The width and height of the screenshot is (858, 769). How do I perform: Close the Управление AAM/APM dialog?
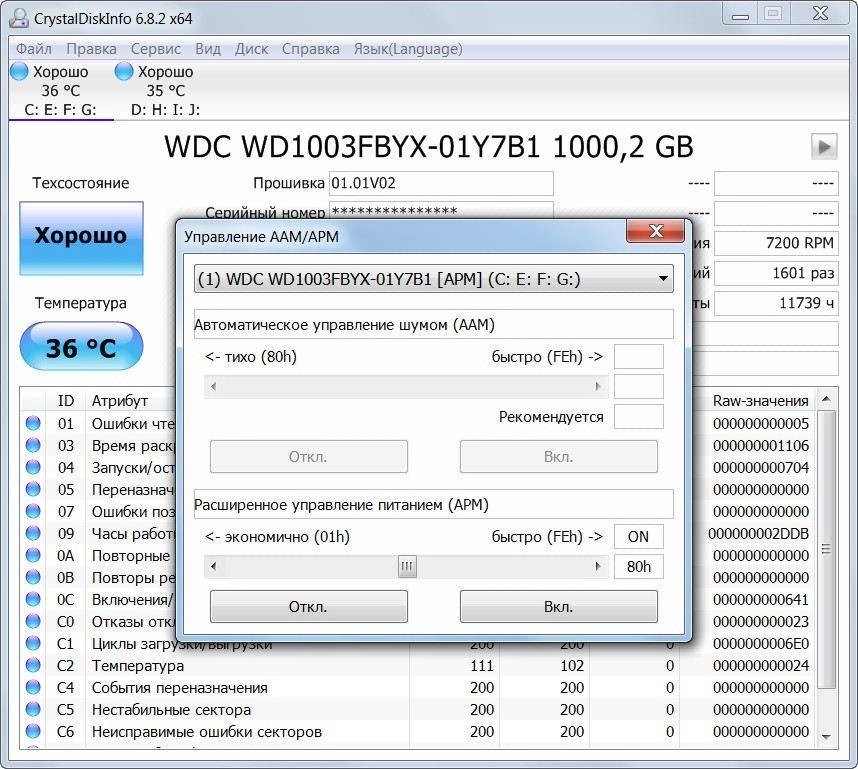coord(655,231)
